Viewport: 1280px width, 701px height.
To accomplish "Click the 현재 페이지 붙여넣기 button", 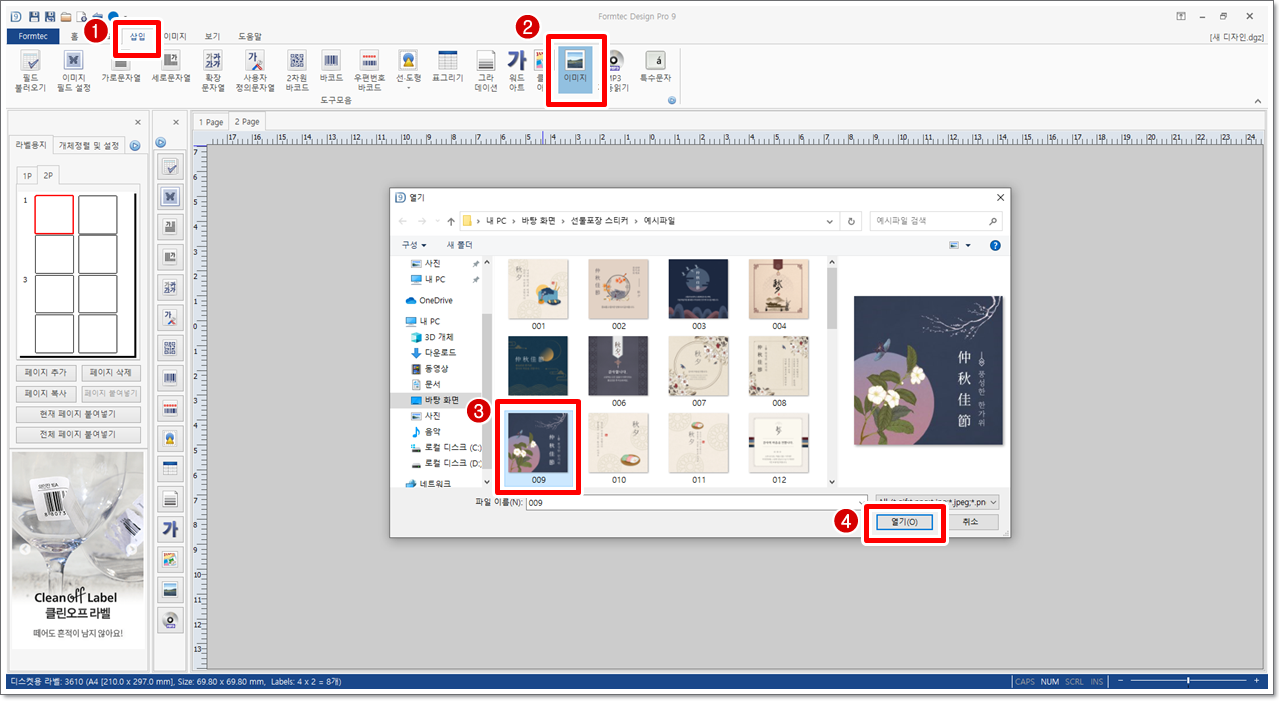I will tap(78, 414).
